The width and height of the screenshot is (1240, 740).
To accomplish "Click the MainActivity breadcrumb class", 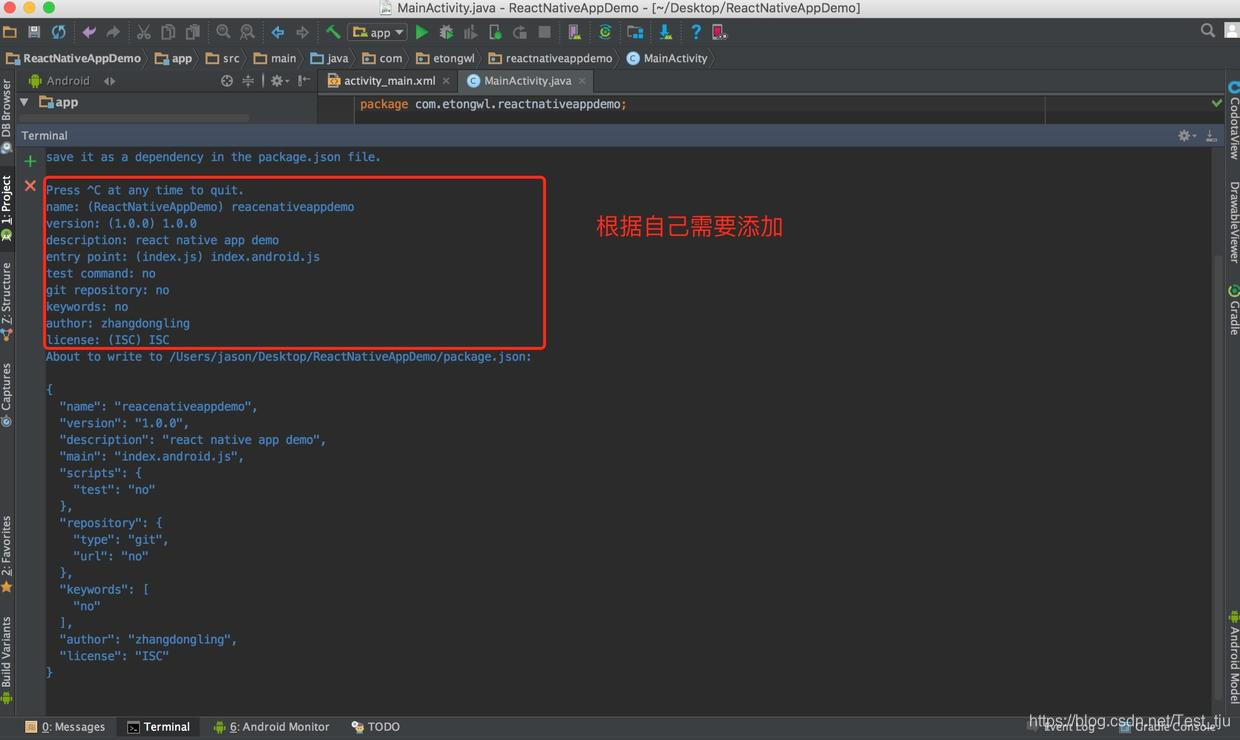I will (x=667, y=58).
